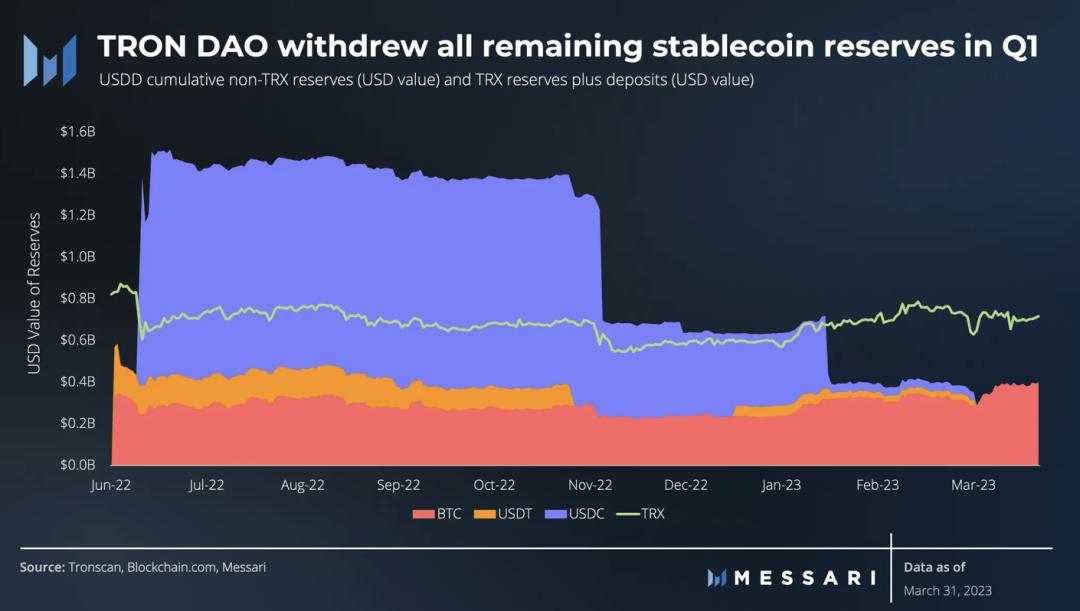
Task: Click the USDD reserves subtitle text
Action: point(426,80)
